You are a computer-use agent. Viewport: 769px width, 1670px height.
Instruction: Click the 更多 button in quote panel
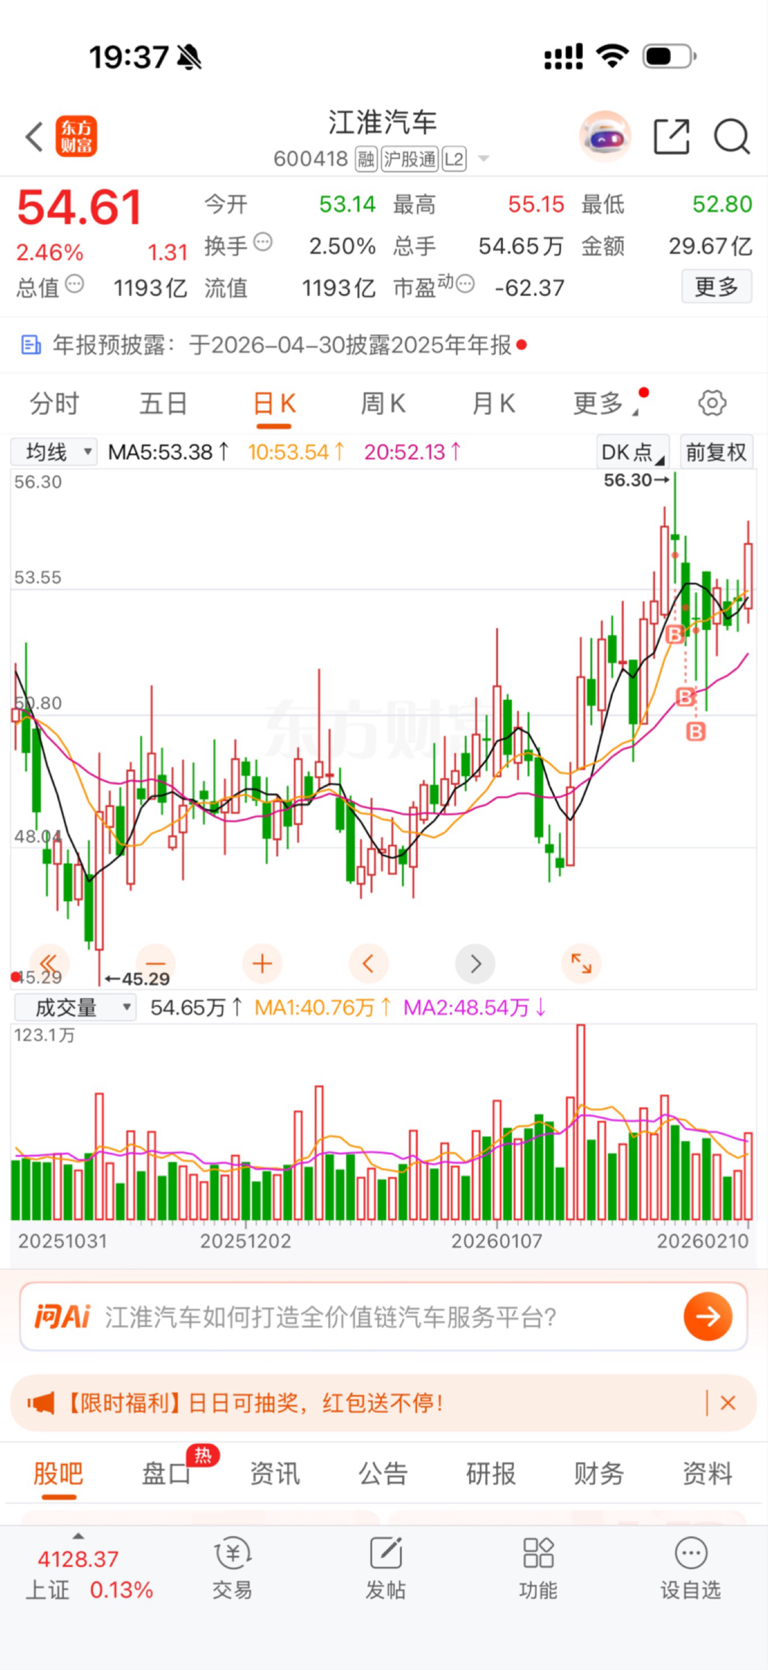(x=717, y=288)
